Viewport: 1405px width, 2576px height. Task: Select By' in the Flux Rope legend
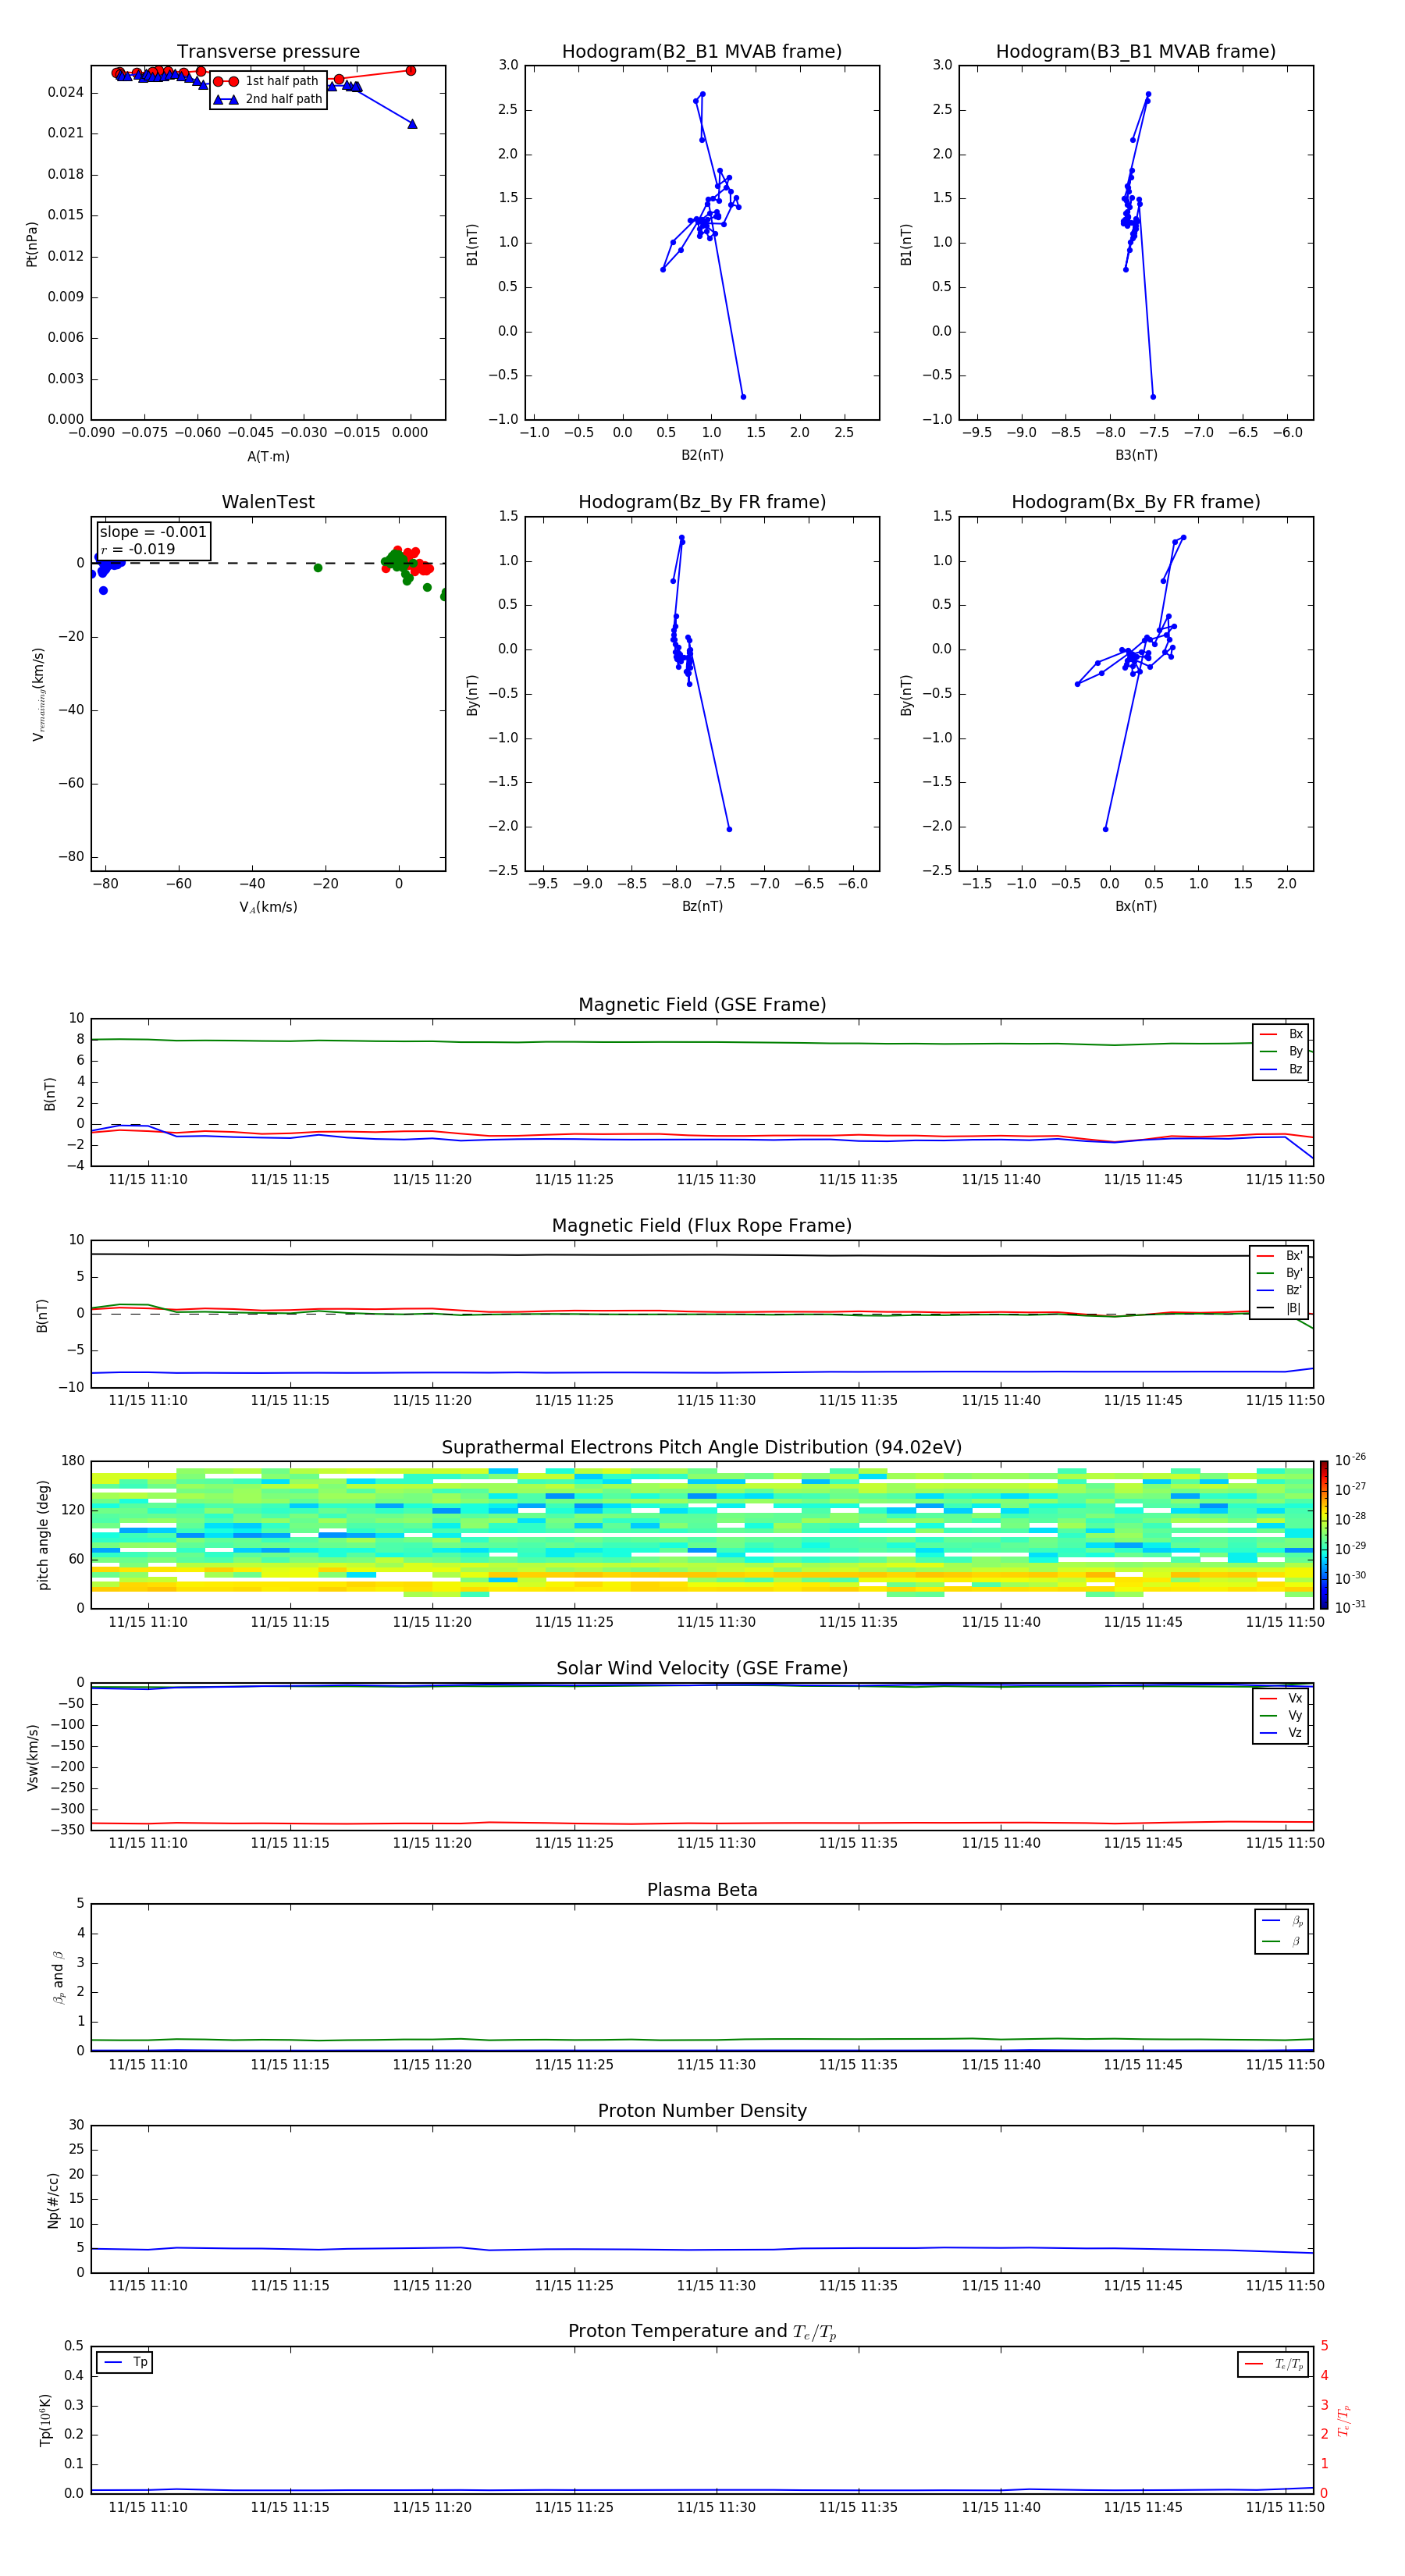click(x=1279, y=1273)
